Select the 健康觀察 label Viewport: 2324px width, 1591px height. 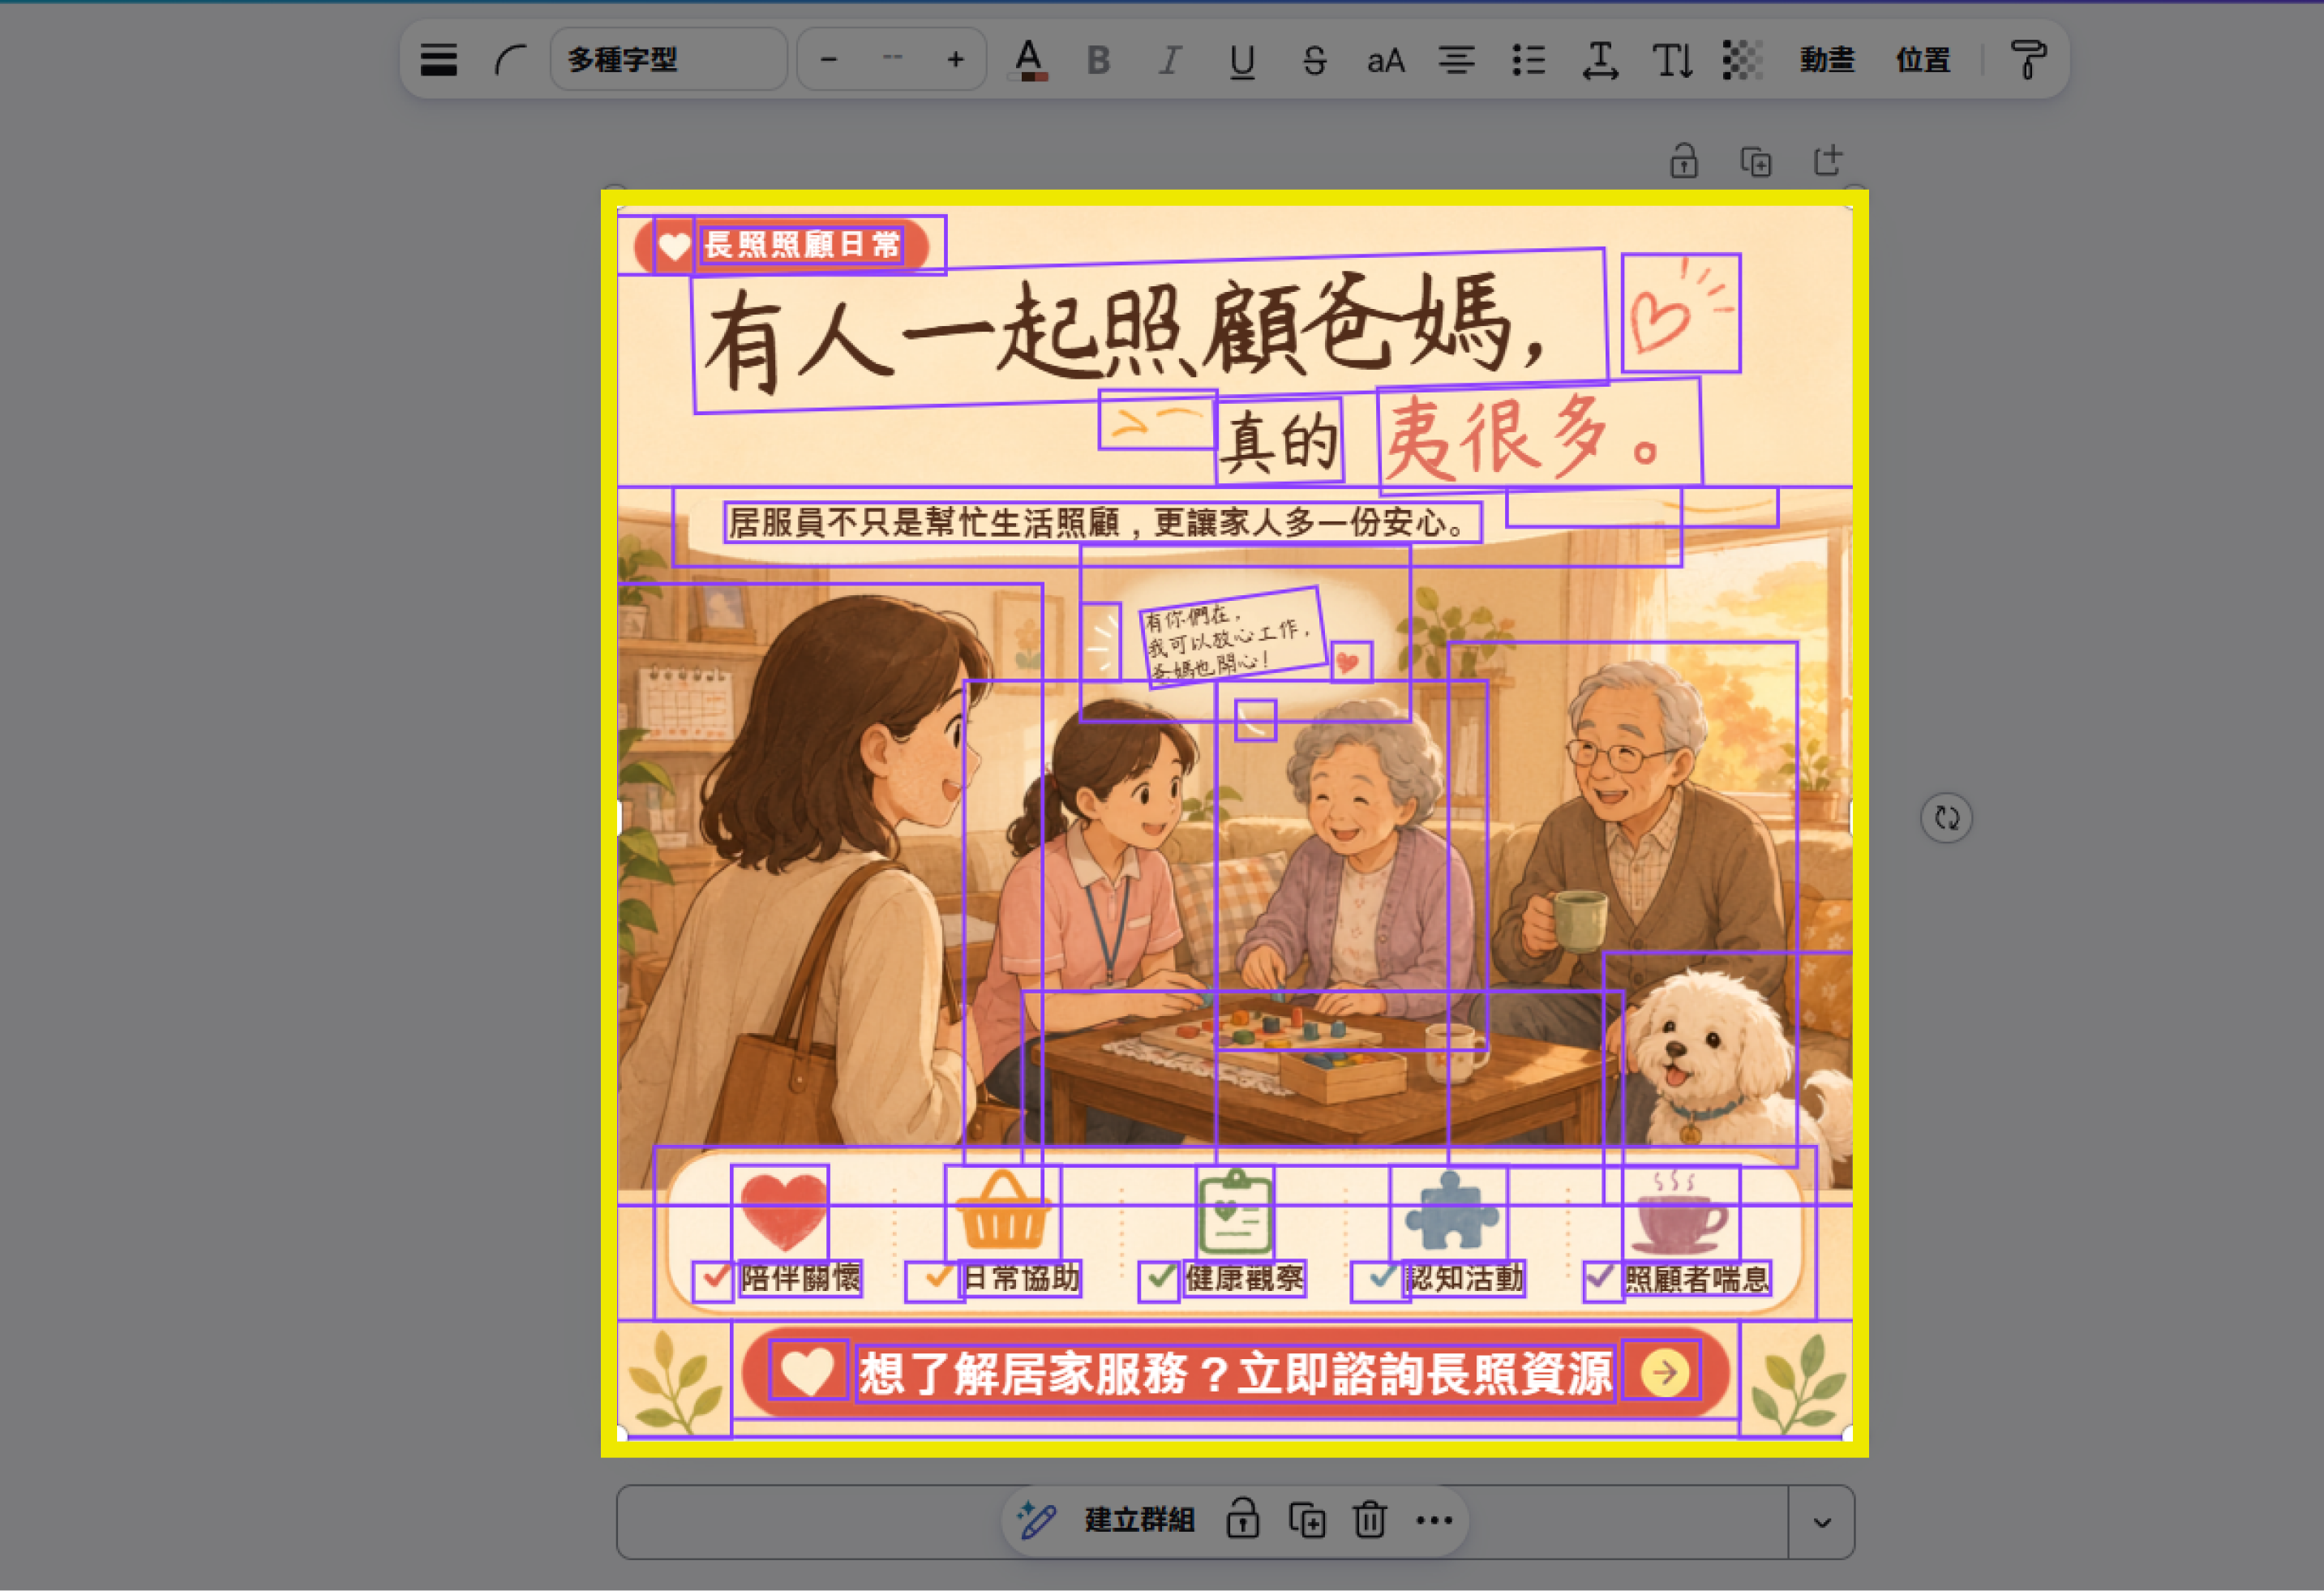click(x=1245, y=1278)
